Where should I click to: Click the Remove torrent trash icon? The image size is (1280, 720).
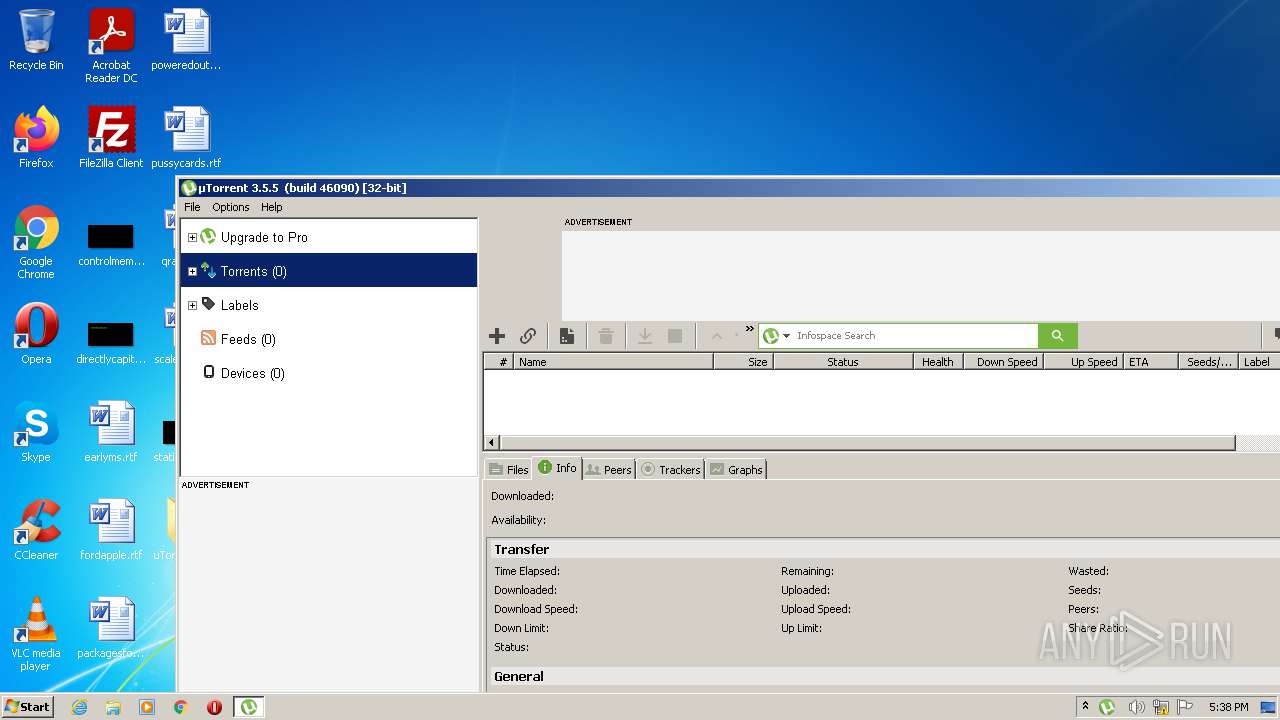point(606,336)
